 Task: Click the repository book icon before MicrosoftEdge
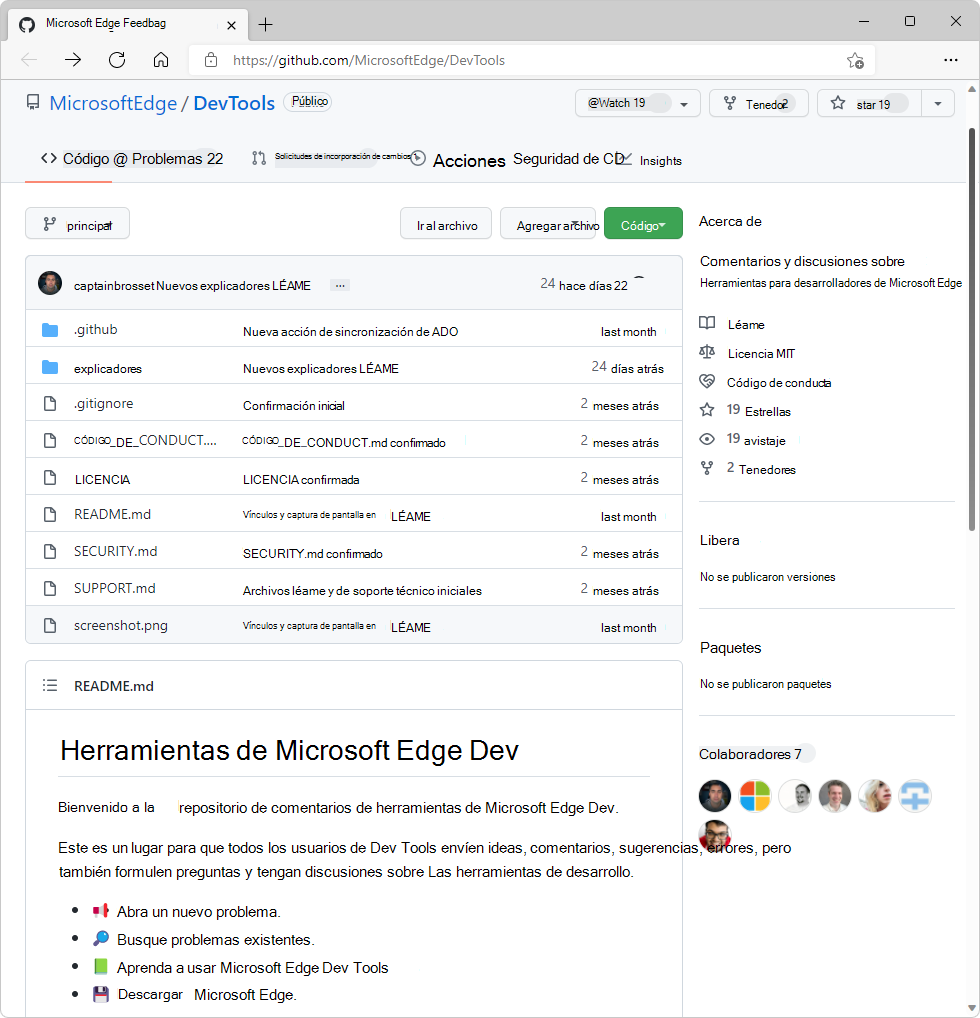(33, 101)
